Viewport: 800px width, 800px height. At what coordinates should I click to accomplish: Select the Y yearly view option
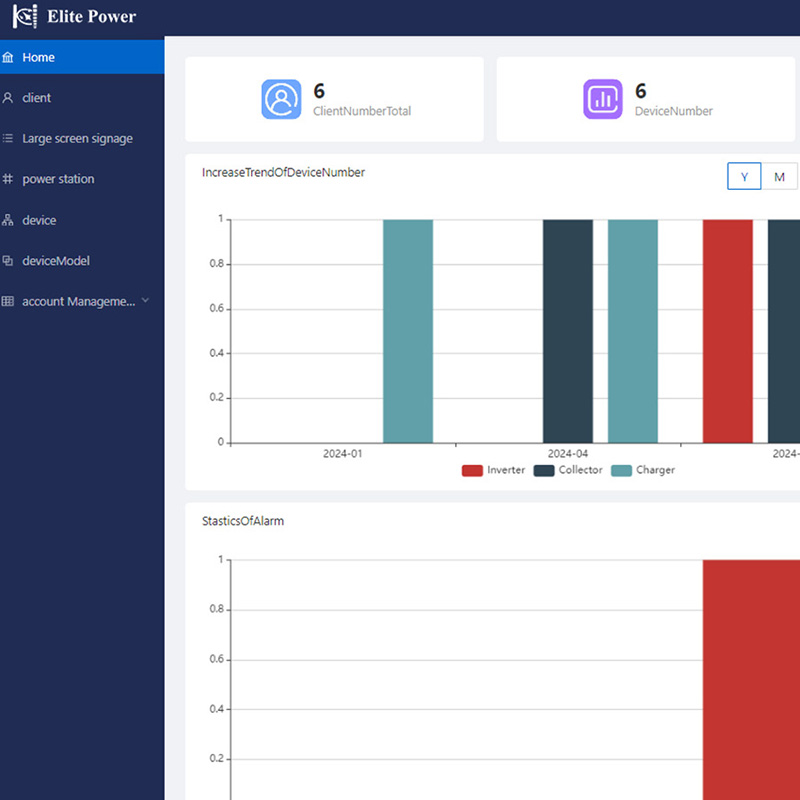(744, 177)
